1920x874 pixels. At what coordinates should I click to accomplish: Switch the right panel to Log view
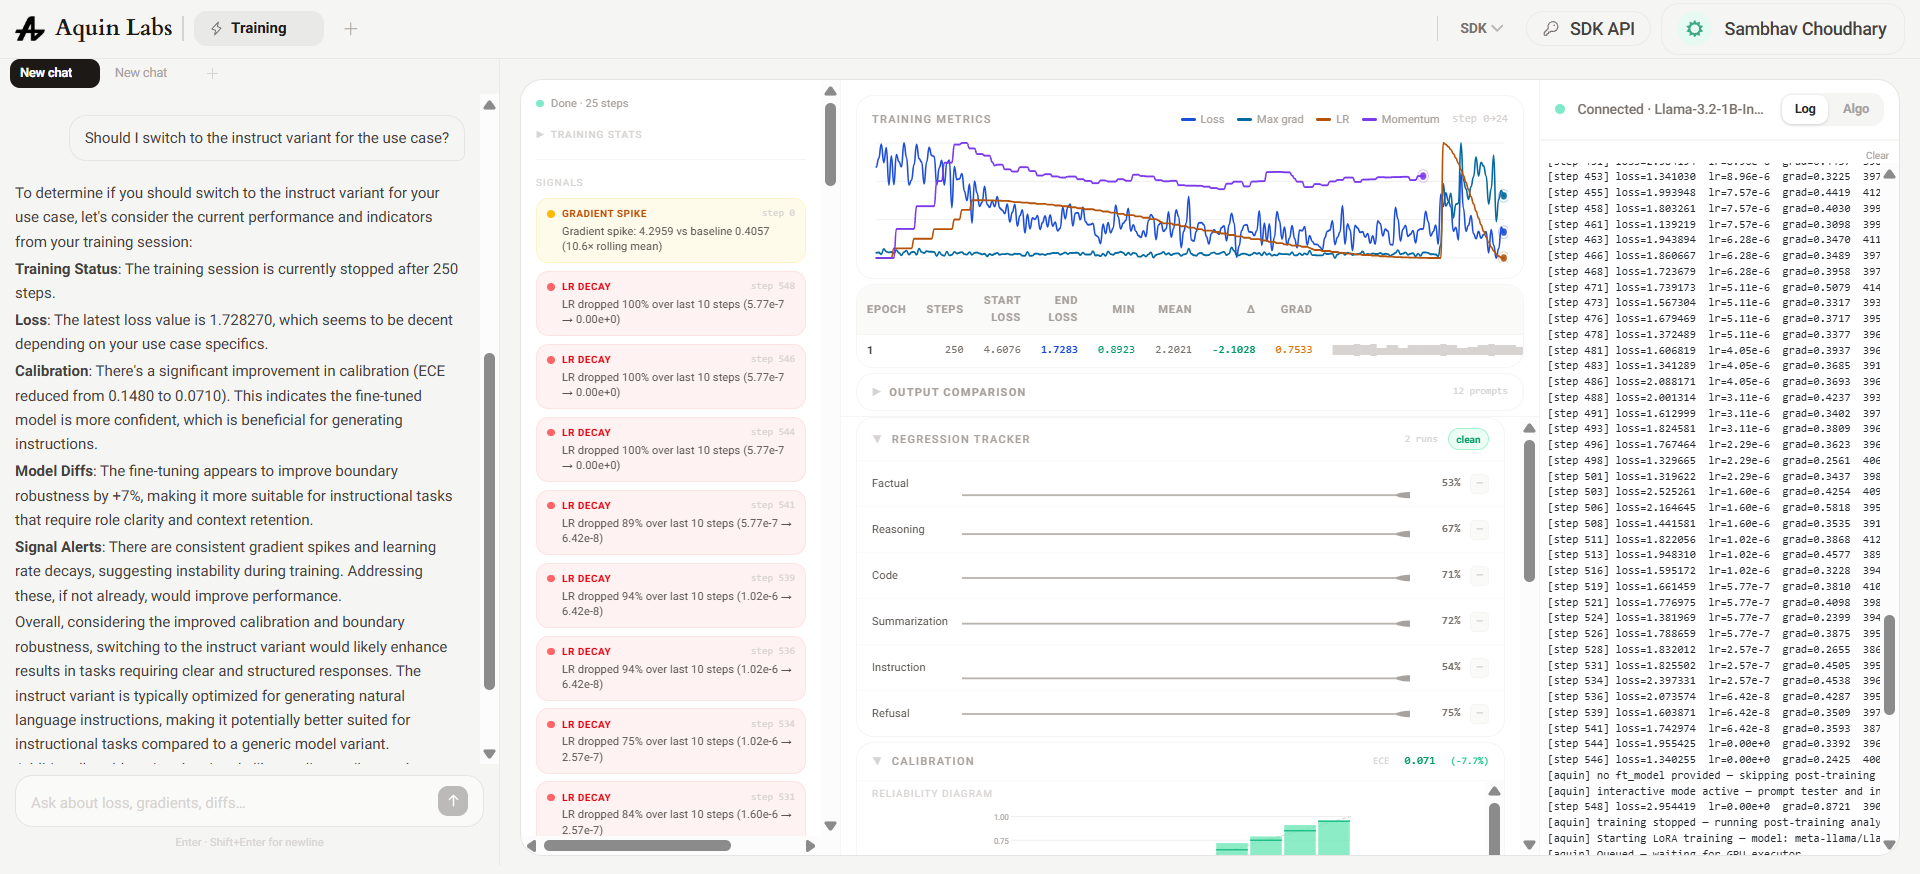pos(1804,109)
